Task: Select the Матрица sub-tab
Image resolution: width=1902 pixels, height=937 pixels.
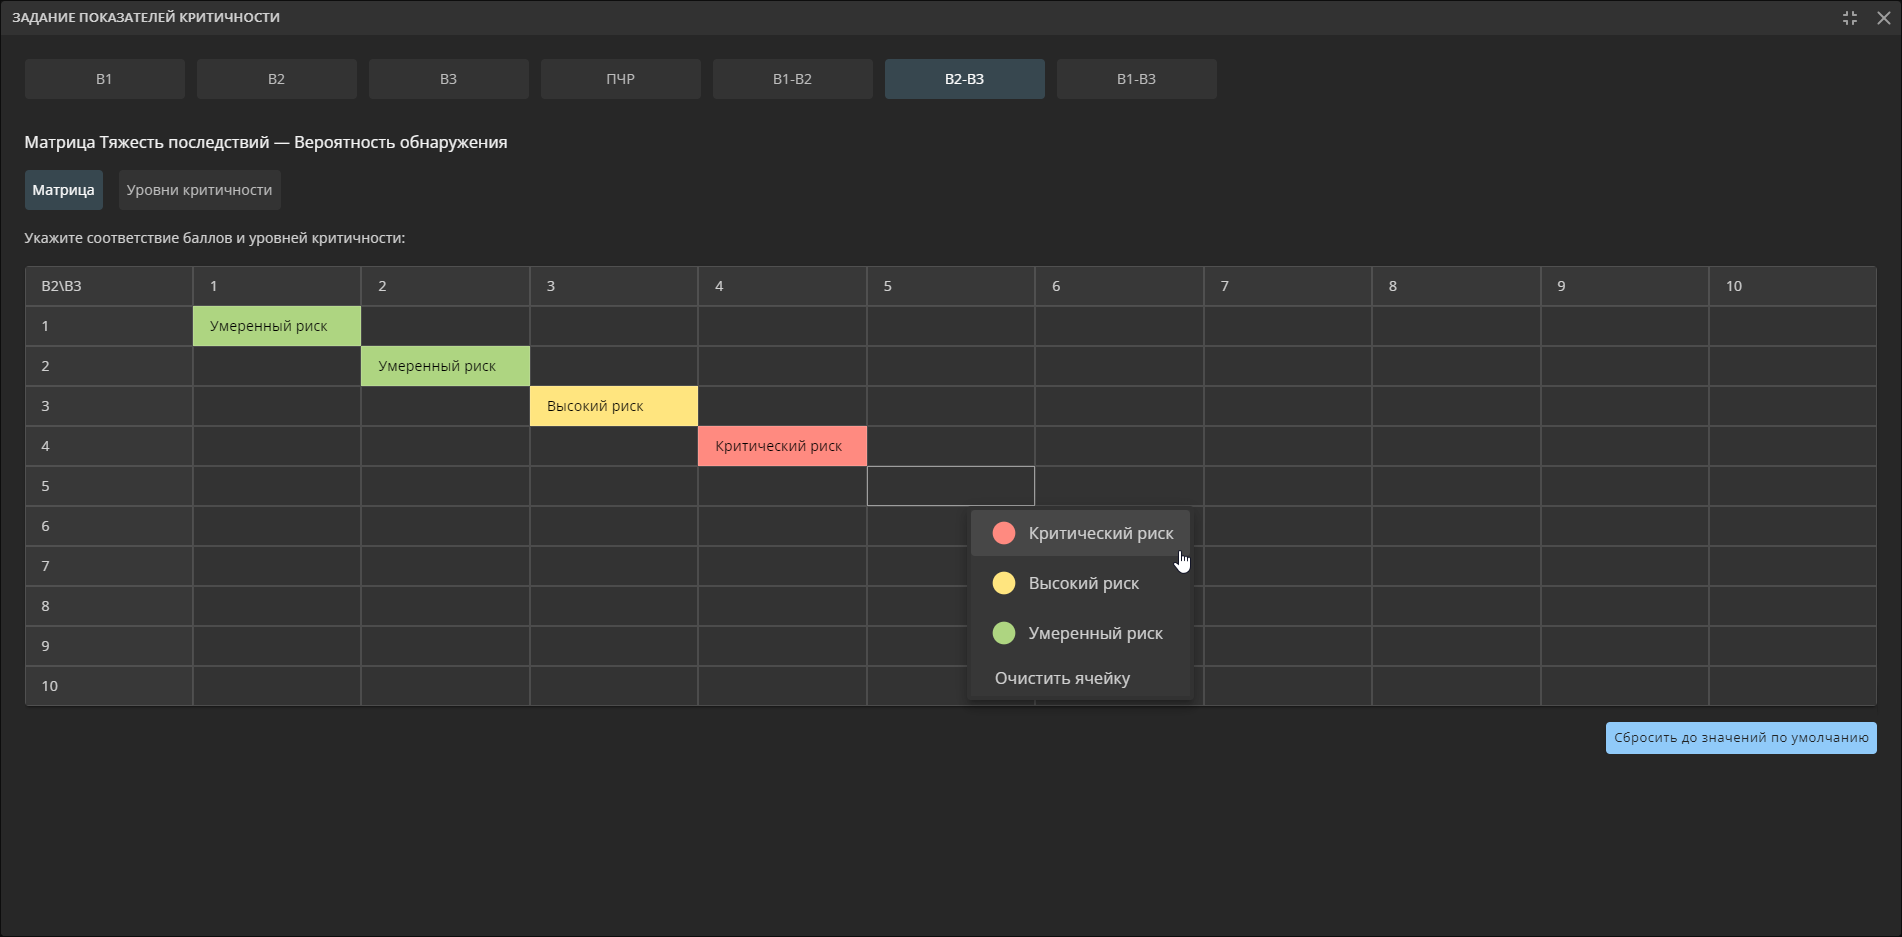Action: (x=64, y=190)
